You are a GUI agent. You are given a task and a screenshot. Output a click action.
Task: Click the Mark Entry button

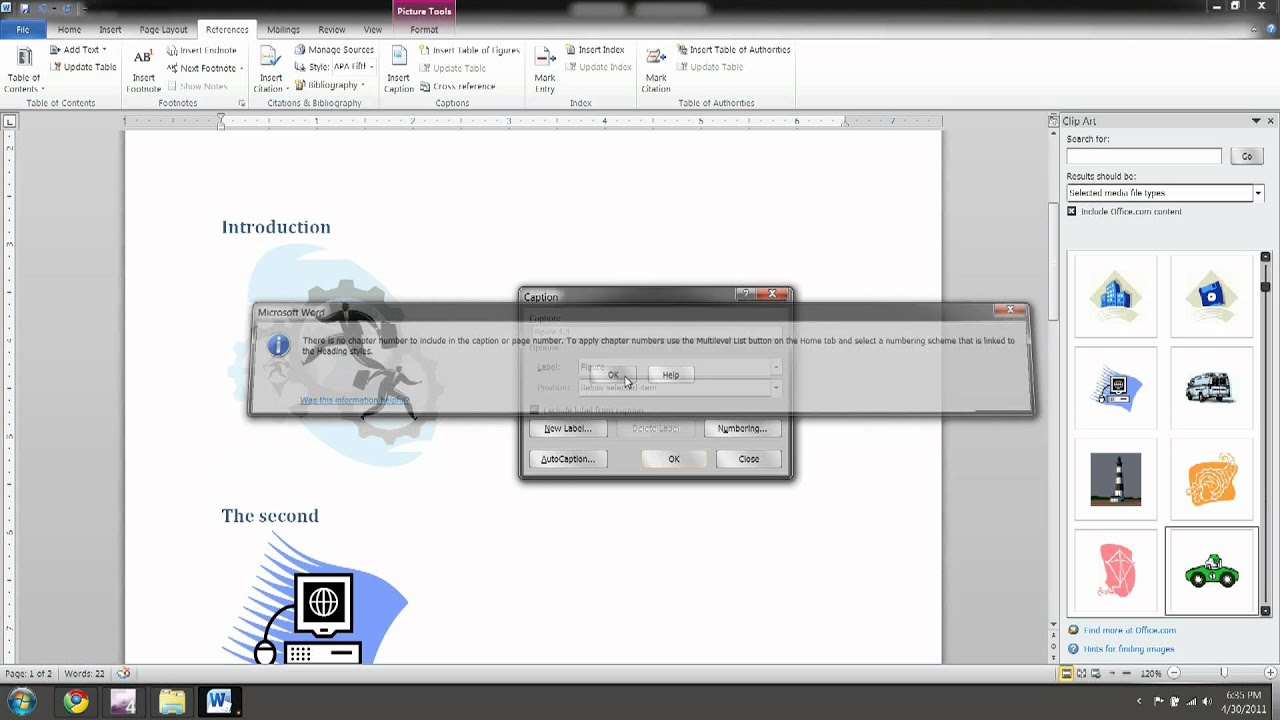click(x=544, y=69)
